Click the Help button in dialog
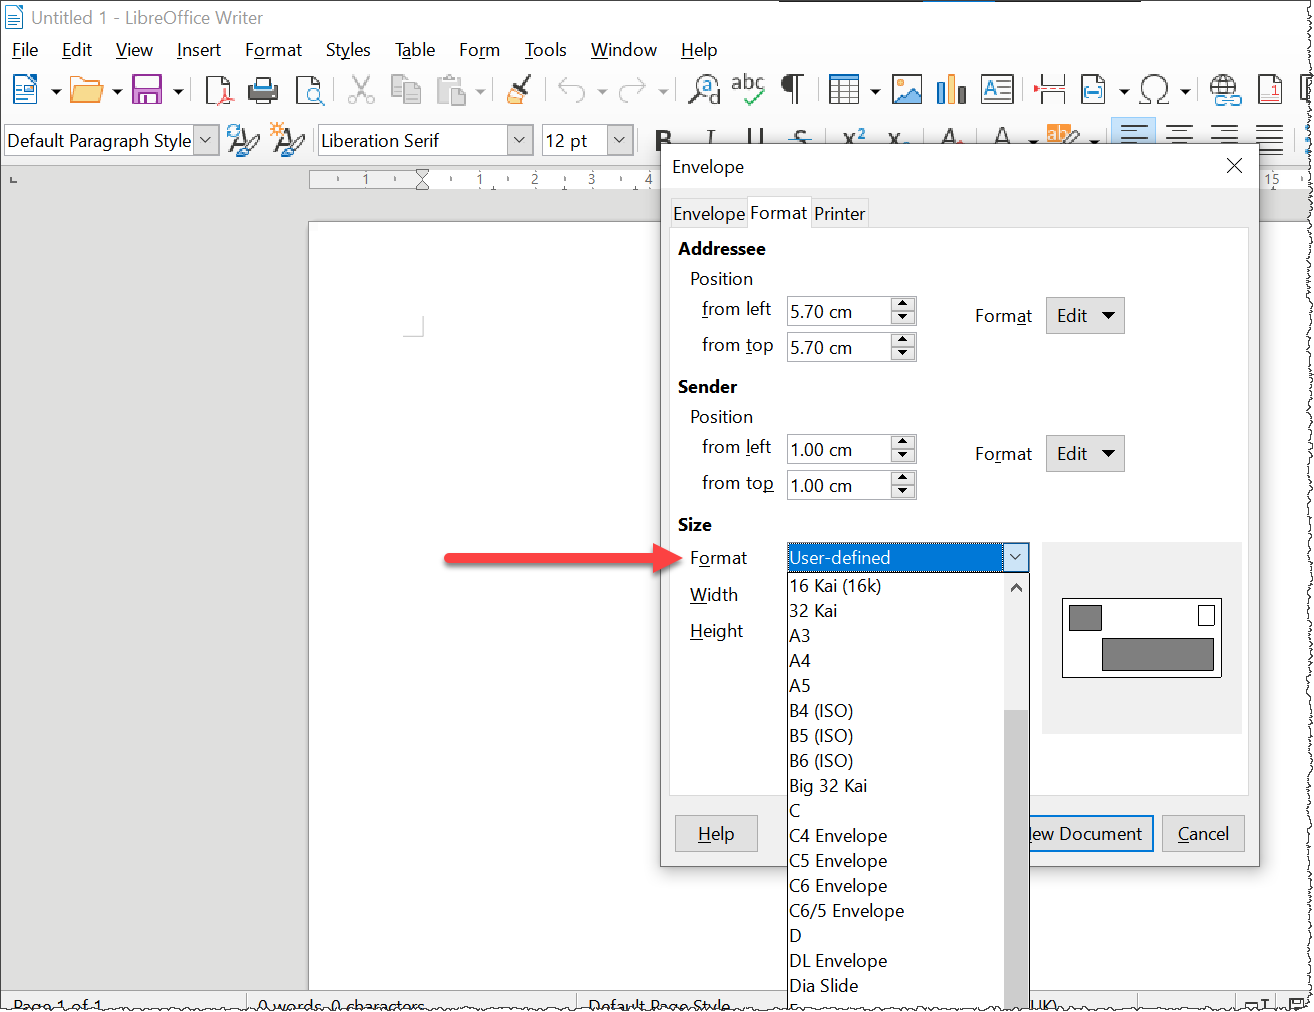The height and width of the screenshot is (1012, 1314). tap(716, 834)
